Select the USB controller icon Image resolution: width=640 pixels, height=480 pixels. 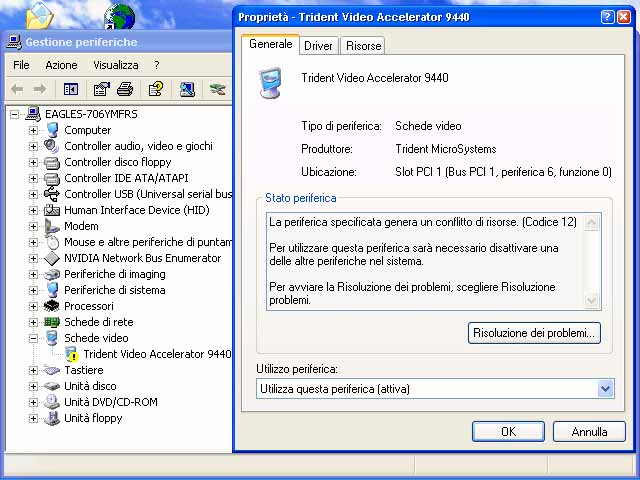(52, 194)
